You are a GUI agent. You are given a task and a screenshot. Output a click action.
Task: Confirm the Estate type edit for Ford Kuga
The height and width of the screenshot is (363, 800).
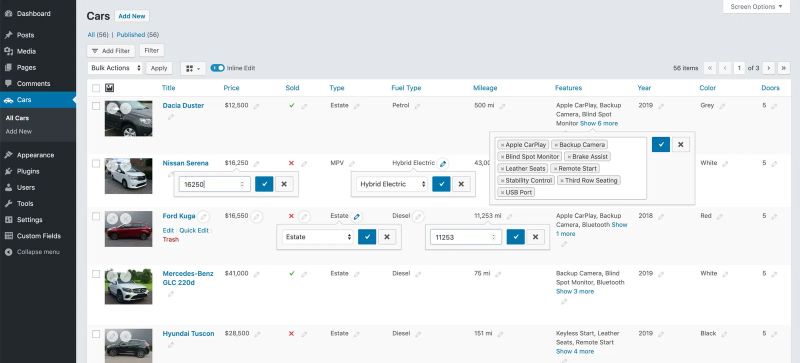pyautogui.click(x=367, y=237)
